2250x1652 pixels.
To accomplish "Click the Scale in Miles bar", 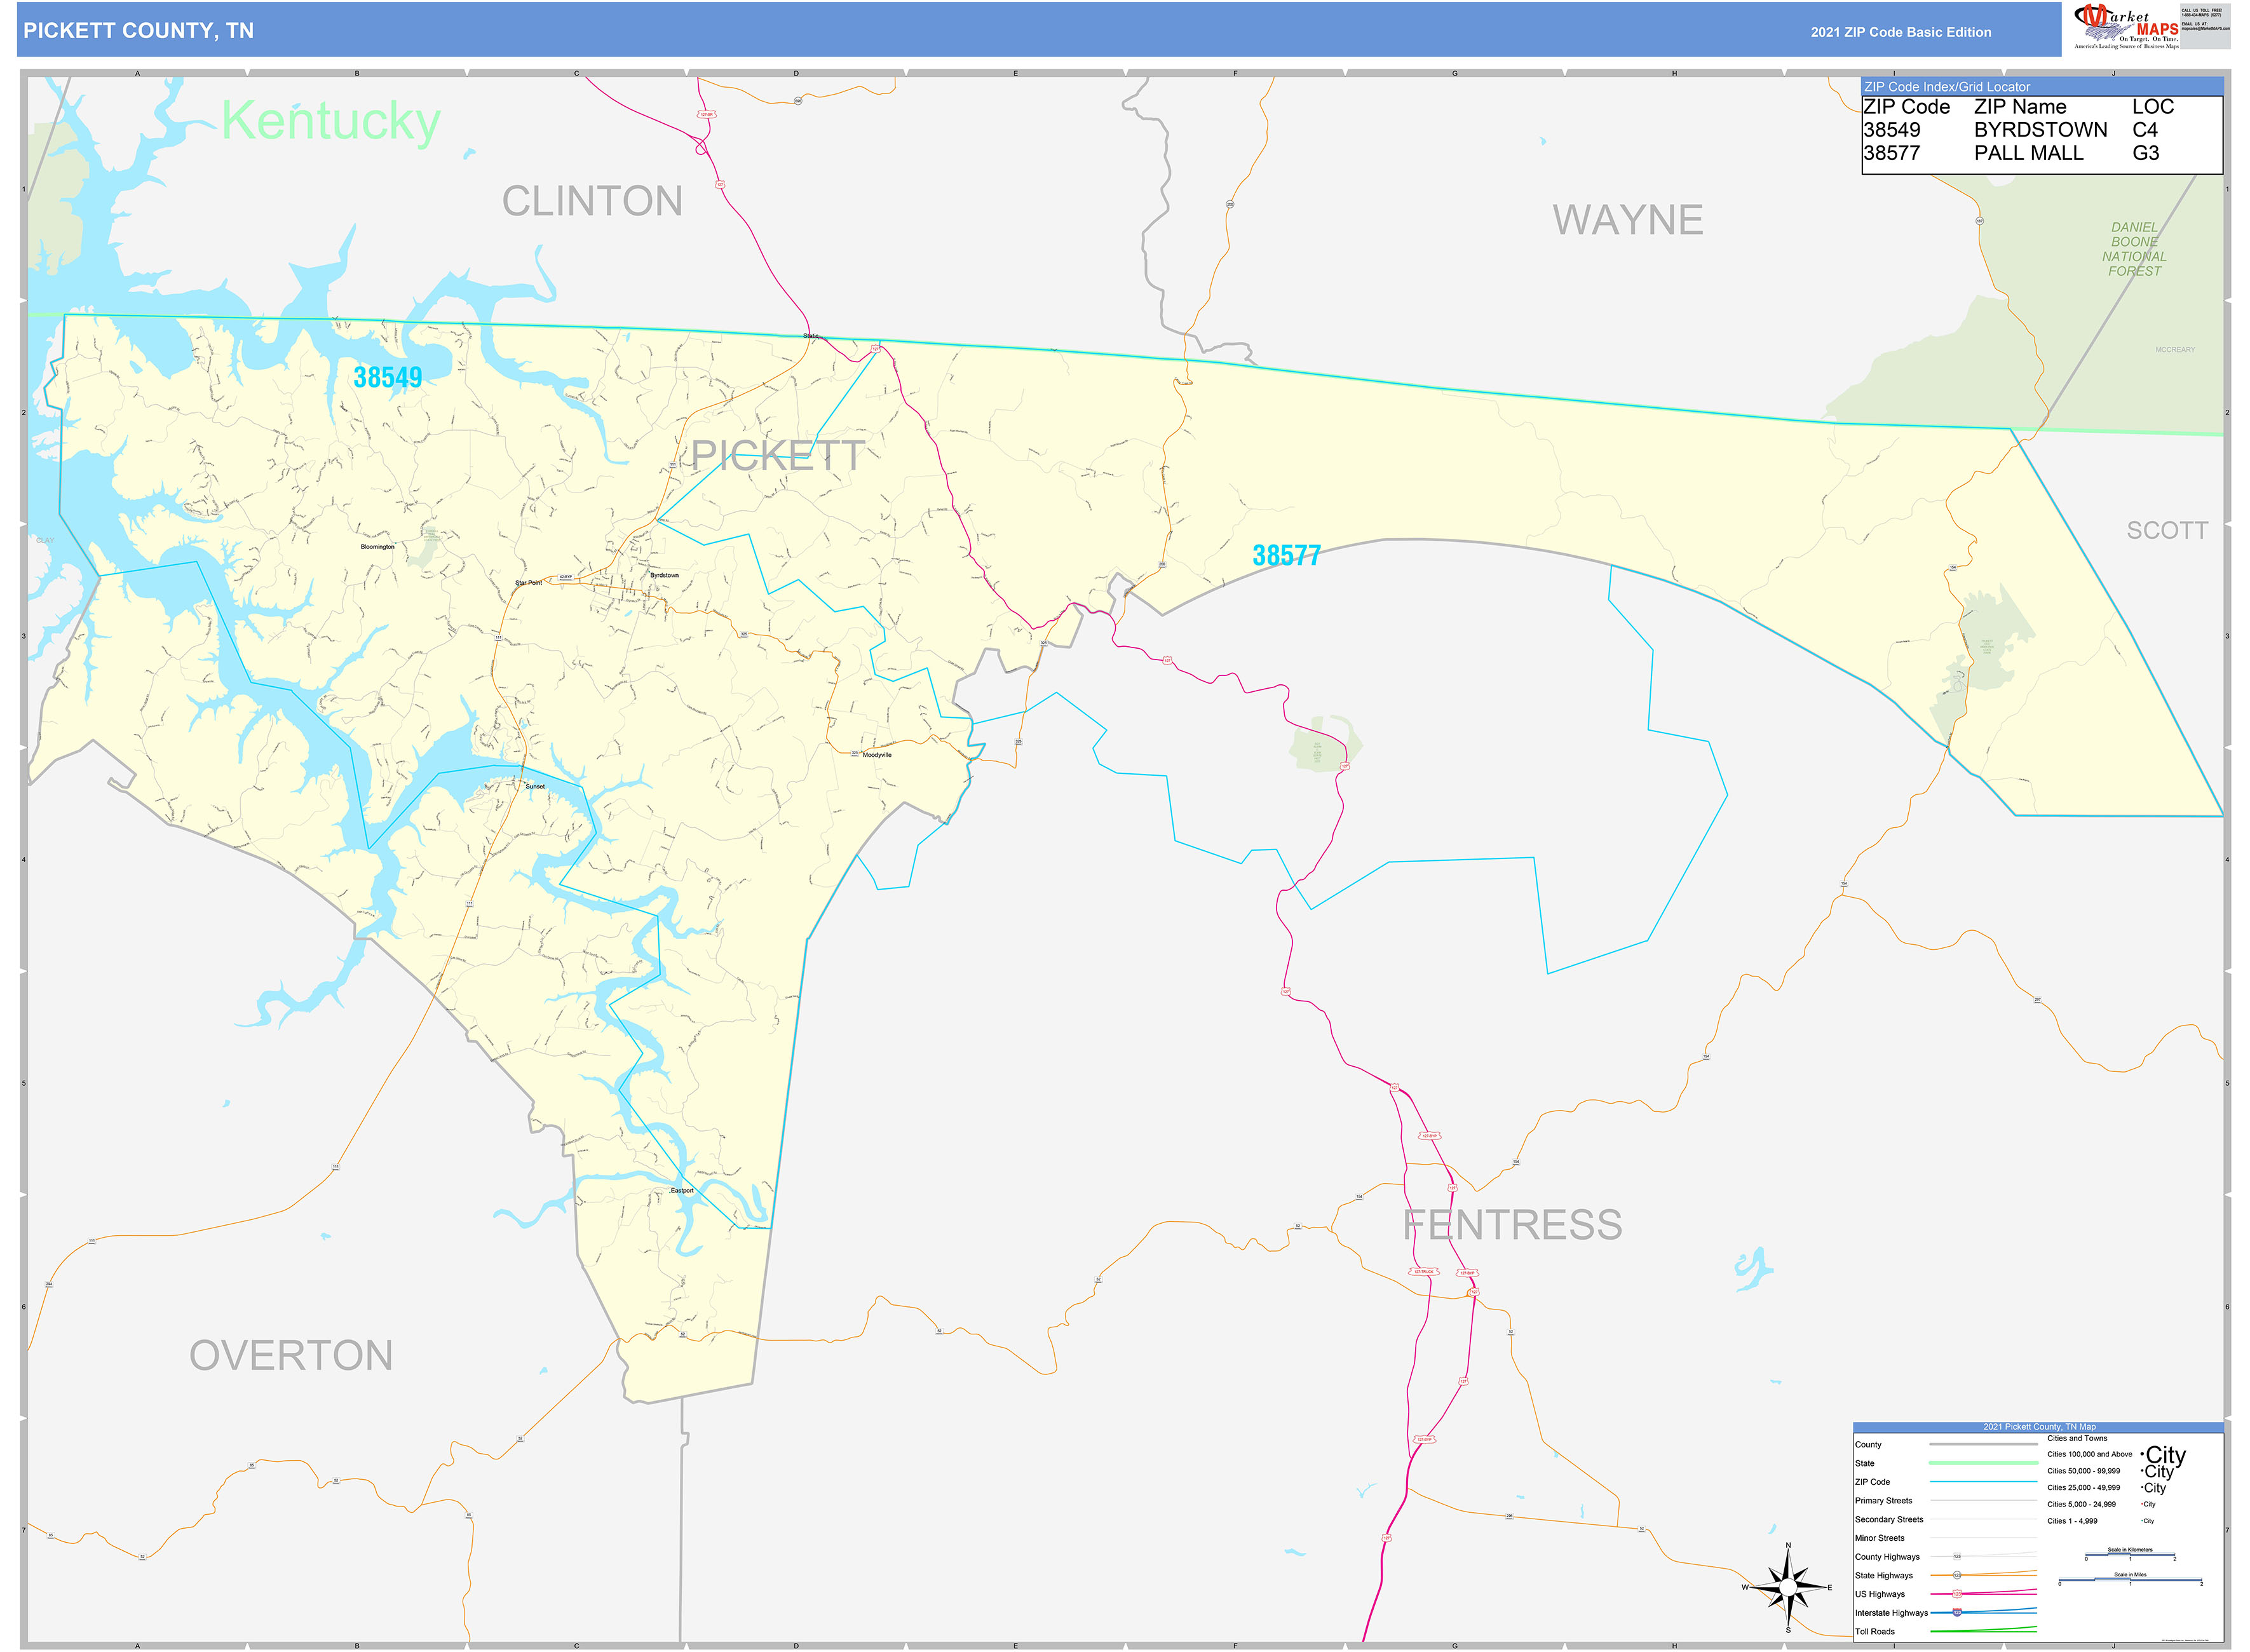I will click(2130, 1579).
